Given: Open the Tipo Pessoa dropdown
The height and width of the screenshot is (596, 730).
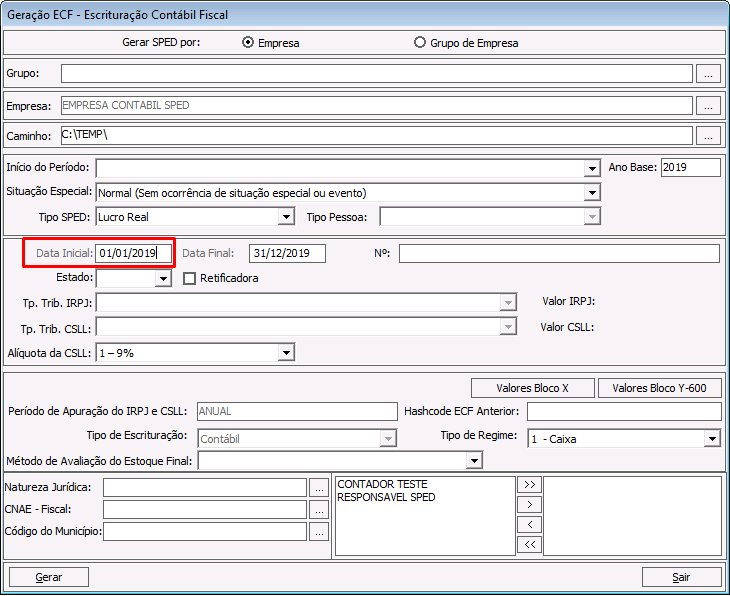Looking at the screenshot, I should click(x=592, y=217).
